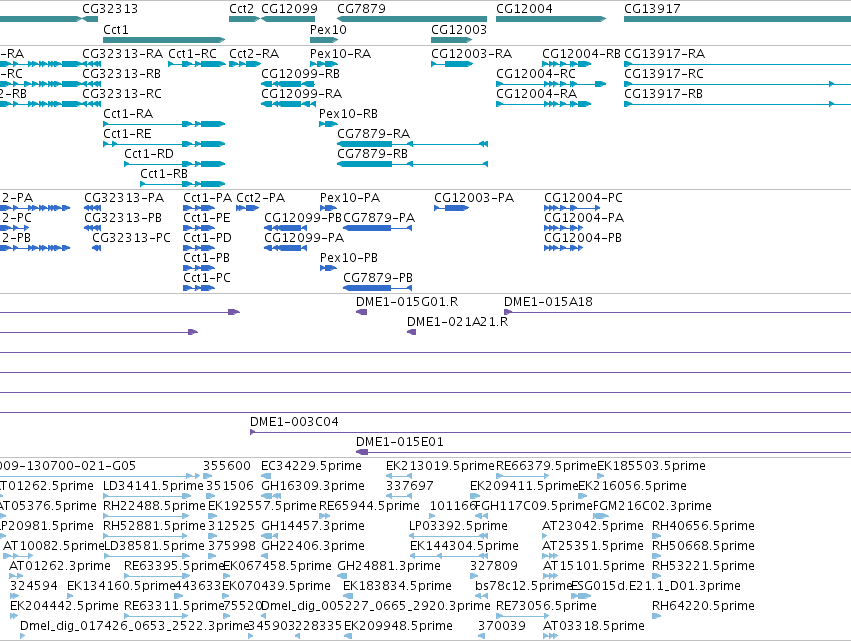Select EST GH16309.3prime
The image size is (851, 641).
pos(271,496)
